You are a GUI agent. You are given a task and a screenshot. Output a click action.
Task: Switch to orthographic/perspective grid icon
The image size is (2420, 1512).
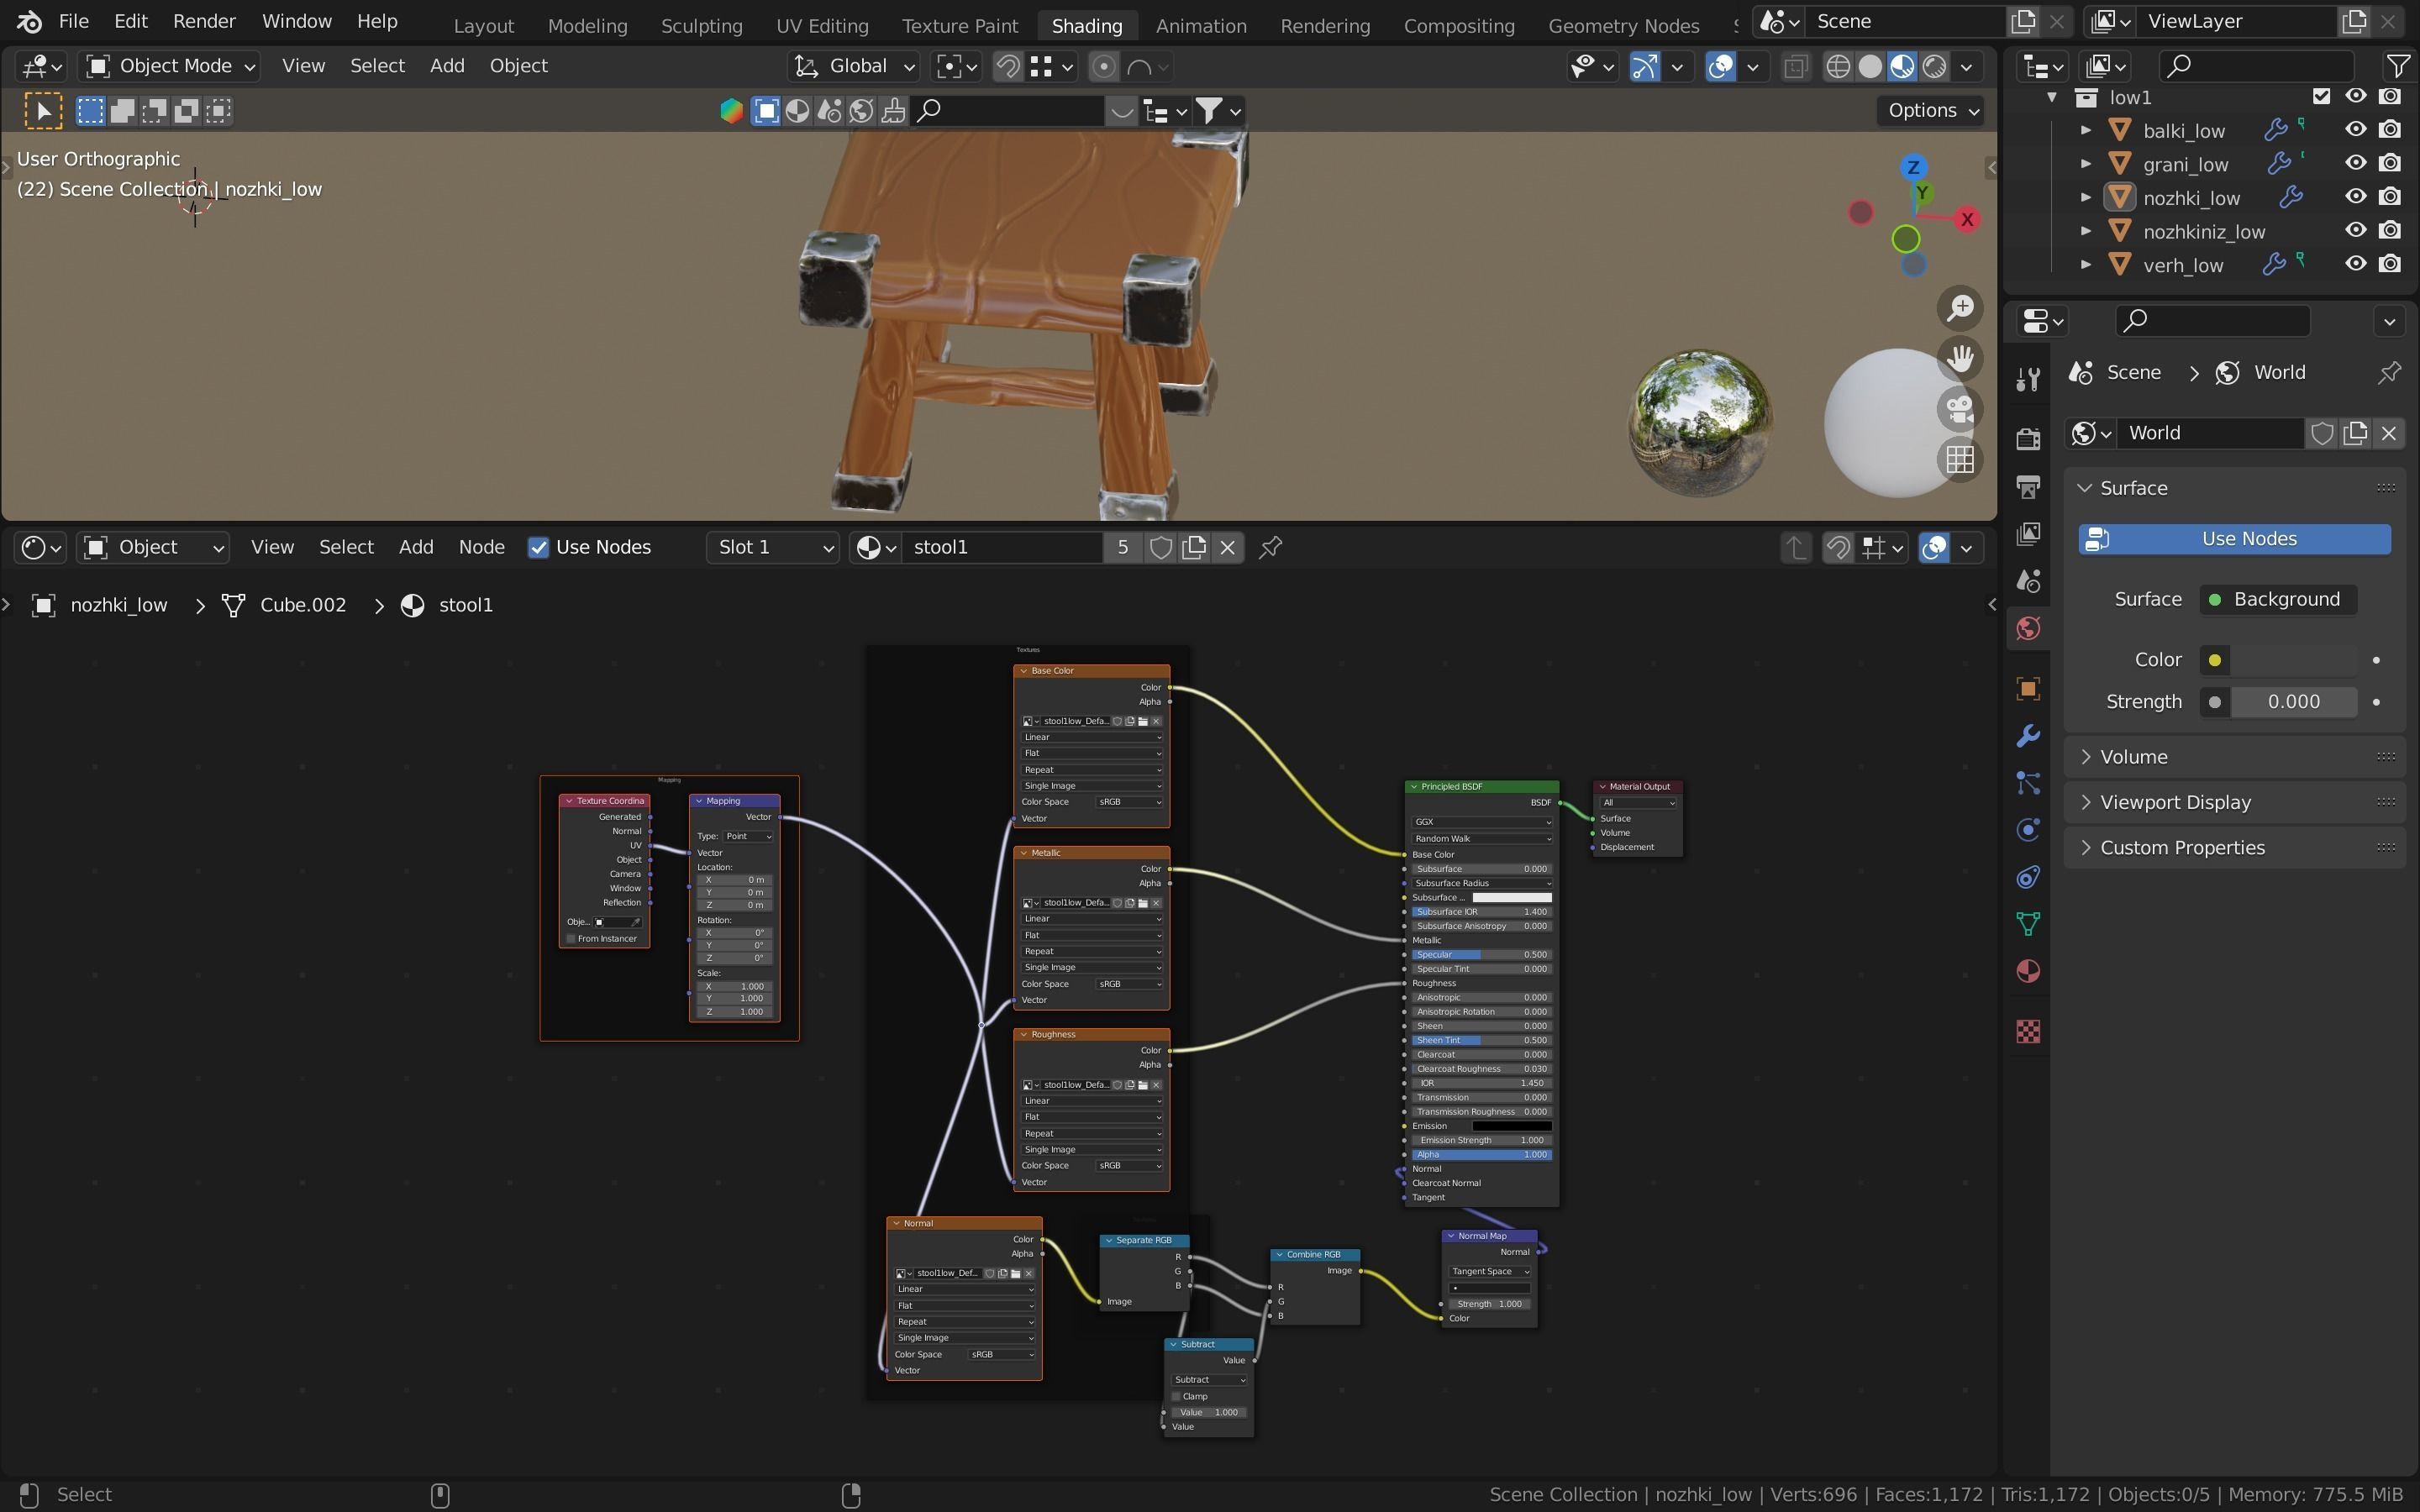tap(1960, 459)
